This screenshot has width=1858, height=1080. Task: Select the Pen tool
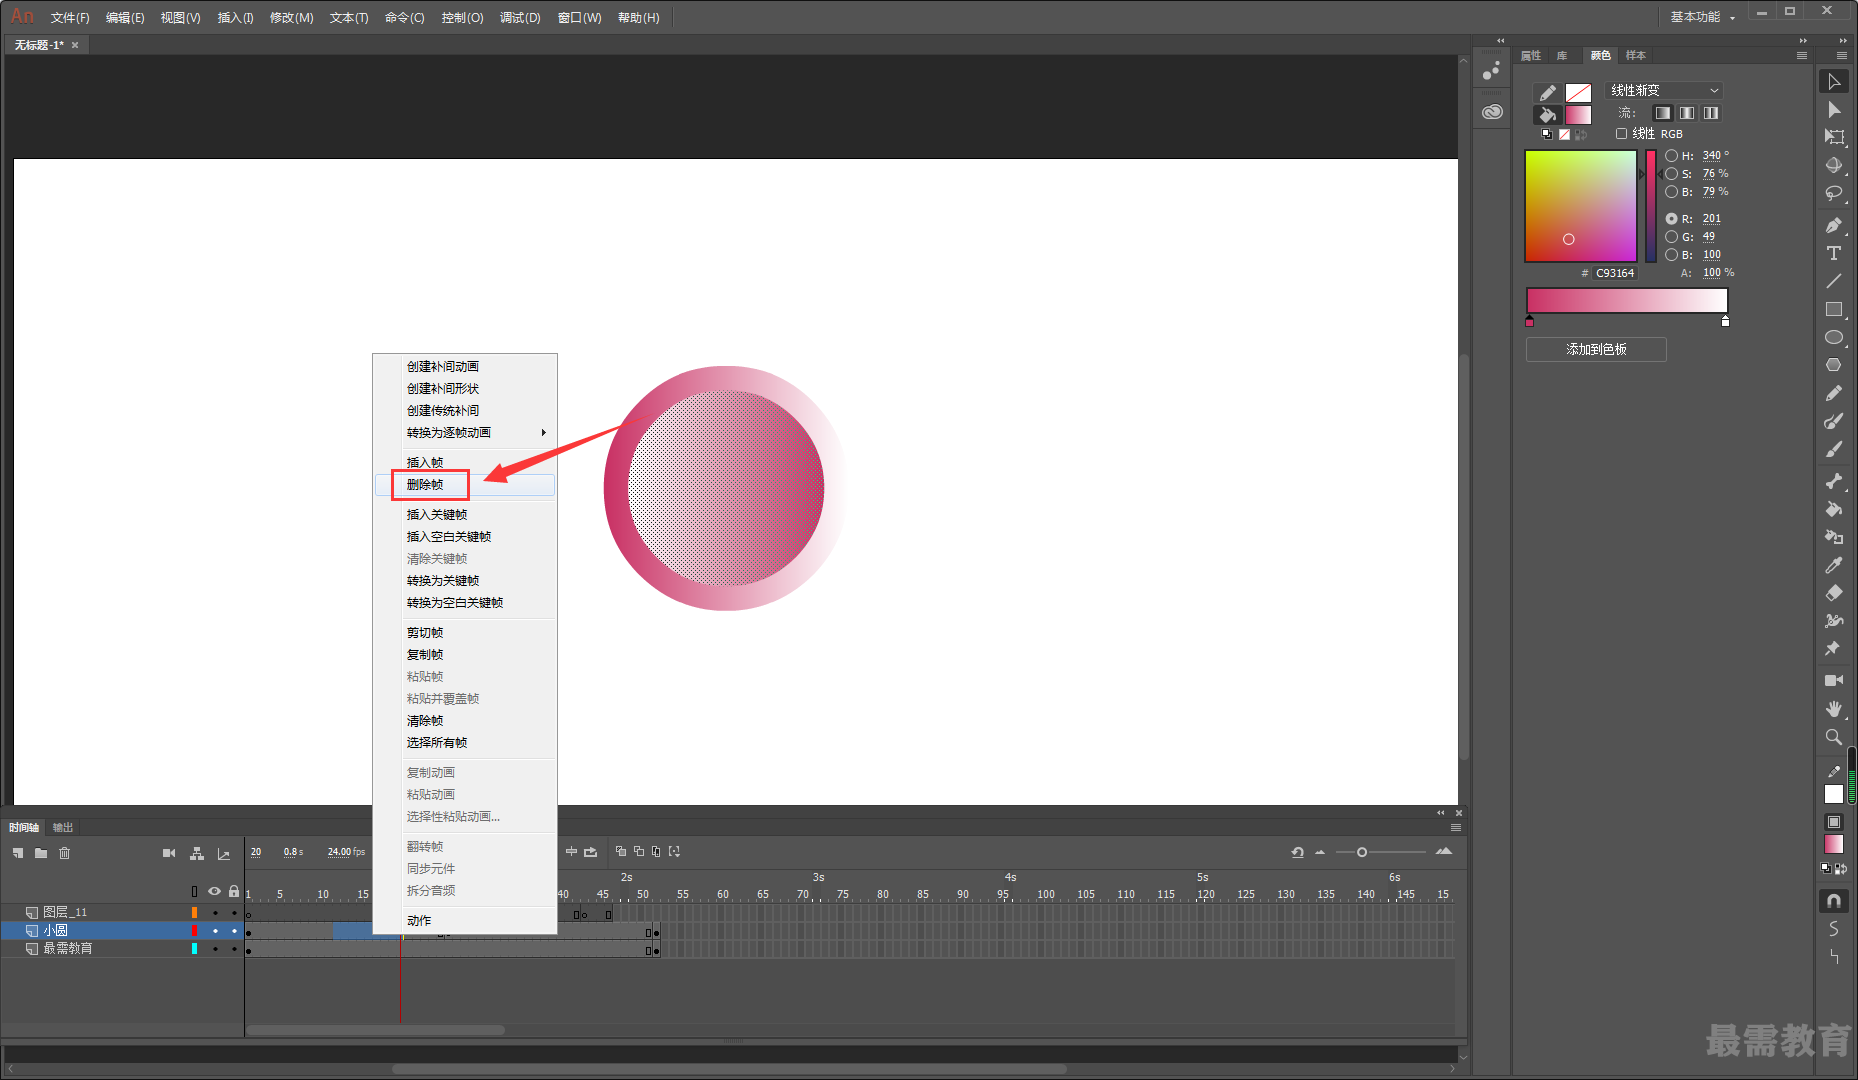point(1834,225)
